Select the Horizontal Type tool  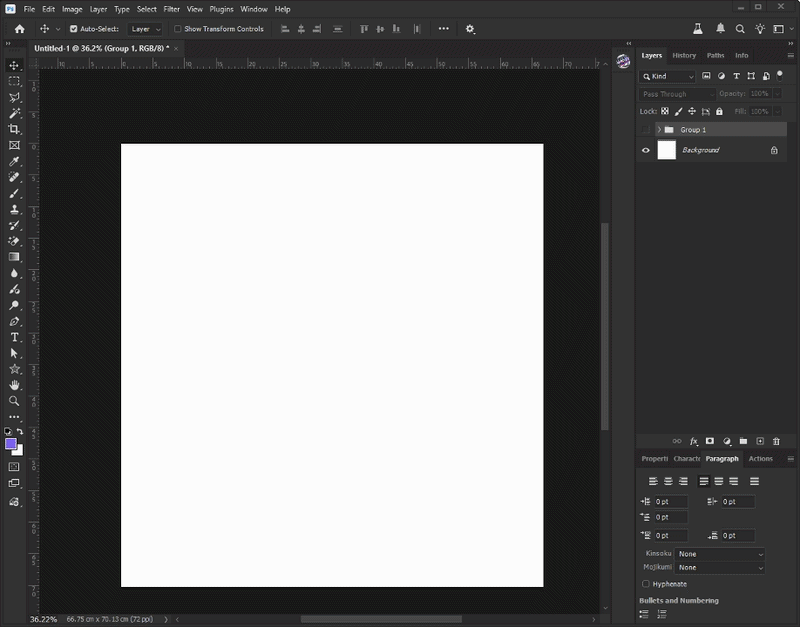tap(14, 337)
